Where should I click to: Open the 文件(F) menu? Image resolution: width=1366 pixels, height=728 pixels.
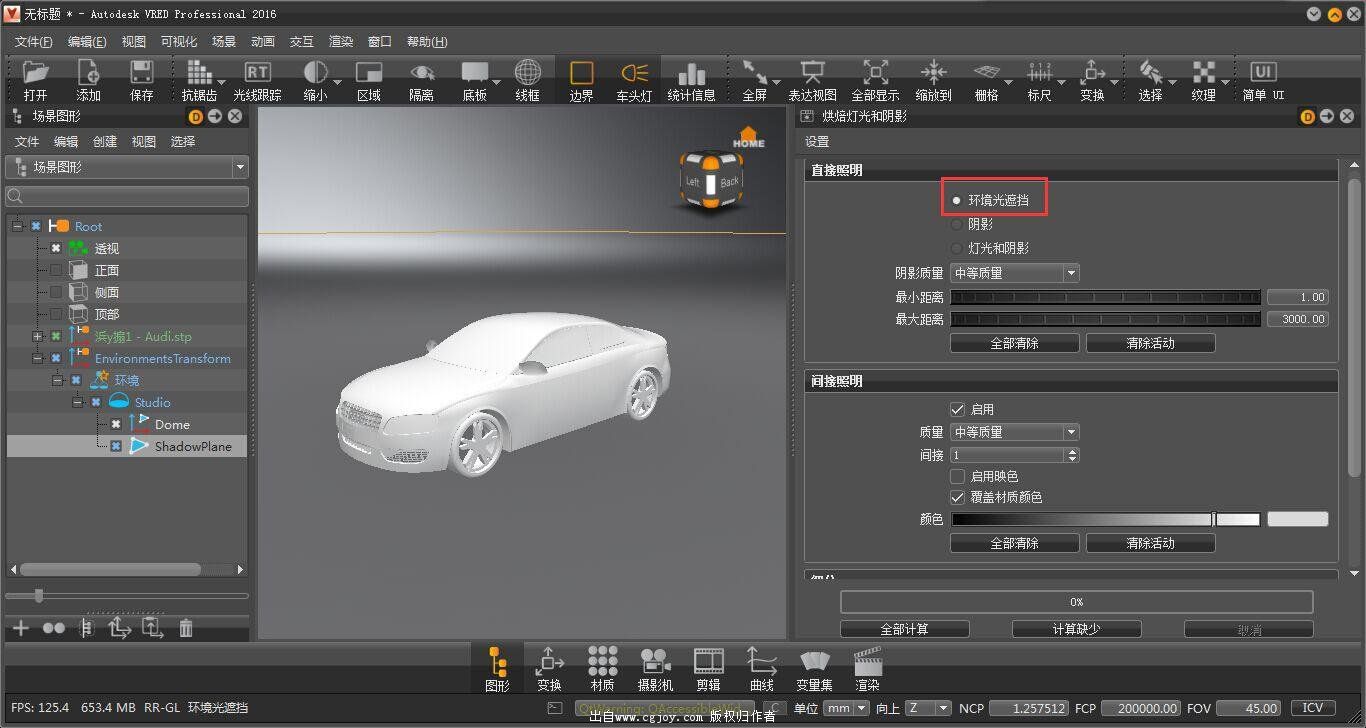33,42
